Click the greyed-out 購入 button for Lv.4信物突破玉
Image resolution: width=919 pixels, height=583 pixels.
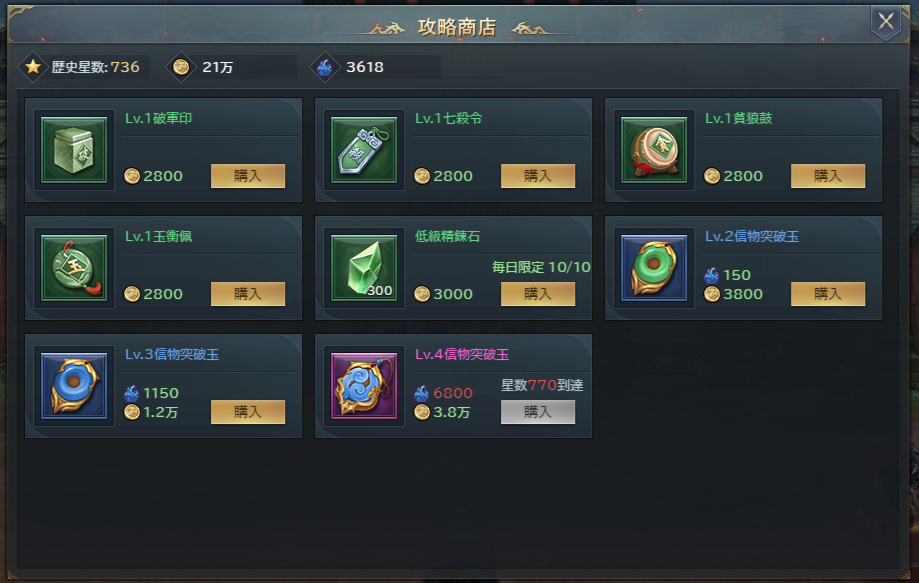pyautogui.click(x=538, y=412)
